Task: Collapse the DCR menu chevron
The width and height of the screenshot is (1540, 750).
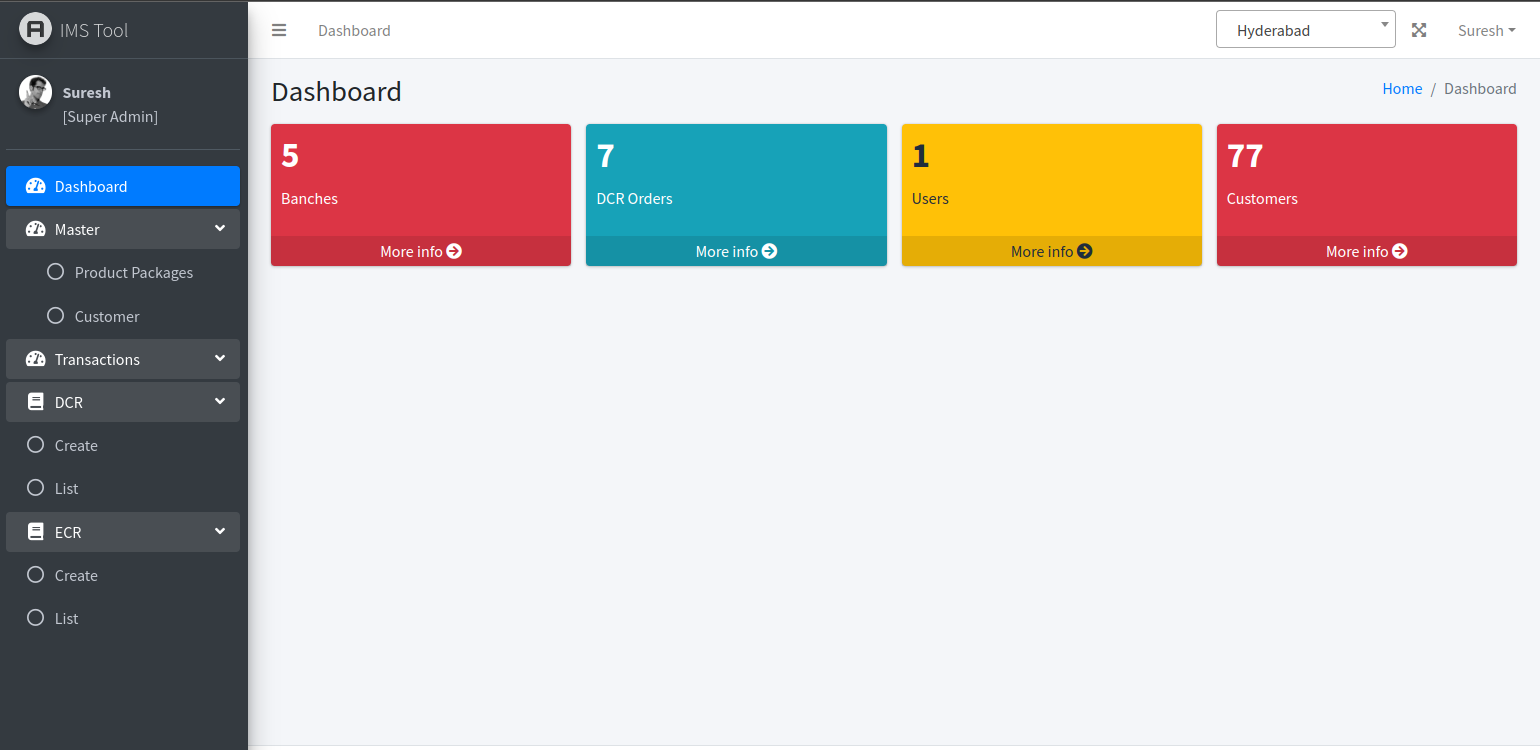Action: 220,402
